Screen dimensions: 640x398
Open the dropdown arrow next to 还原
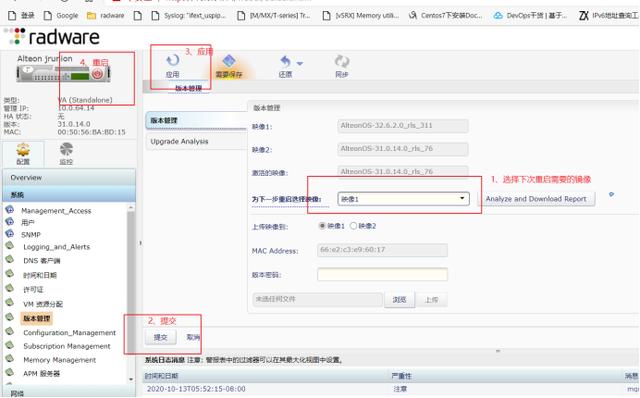(x=300, y=63)
